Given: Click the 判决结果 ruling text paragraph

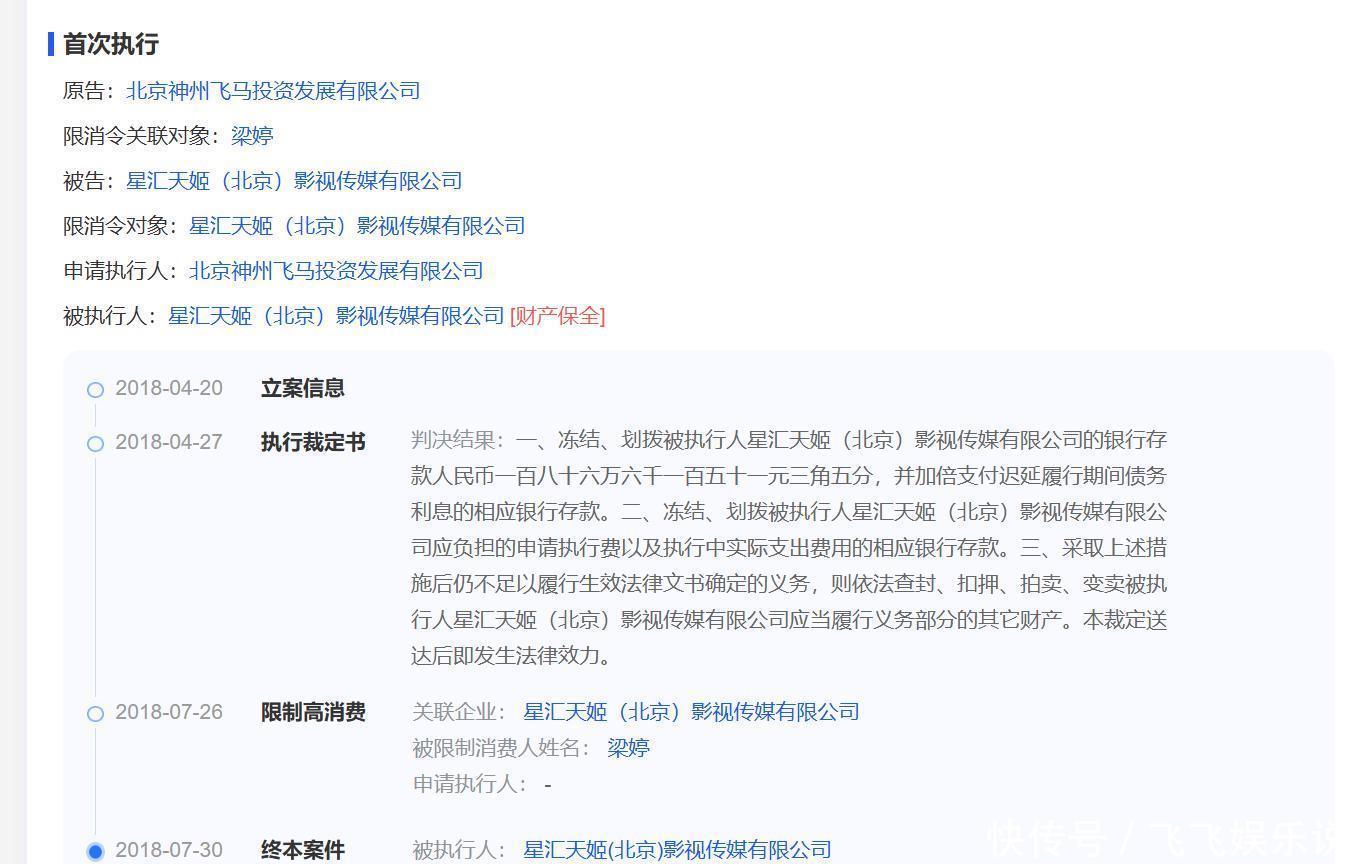Looking at the screenshot, I should (x=788, y=548).
